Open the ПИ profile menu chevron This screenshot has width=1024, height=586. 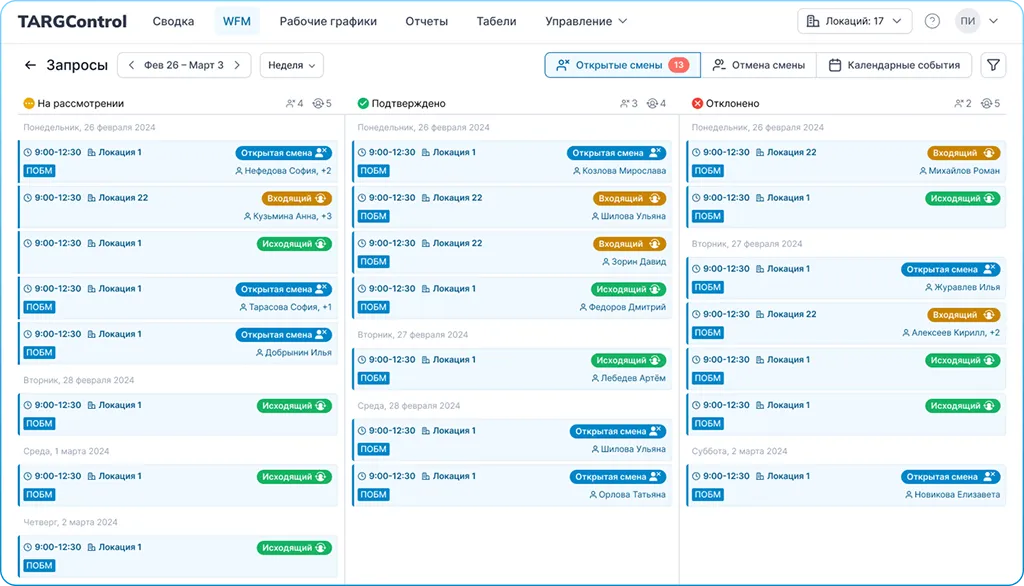[x=994, y=20]
